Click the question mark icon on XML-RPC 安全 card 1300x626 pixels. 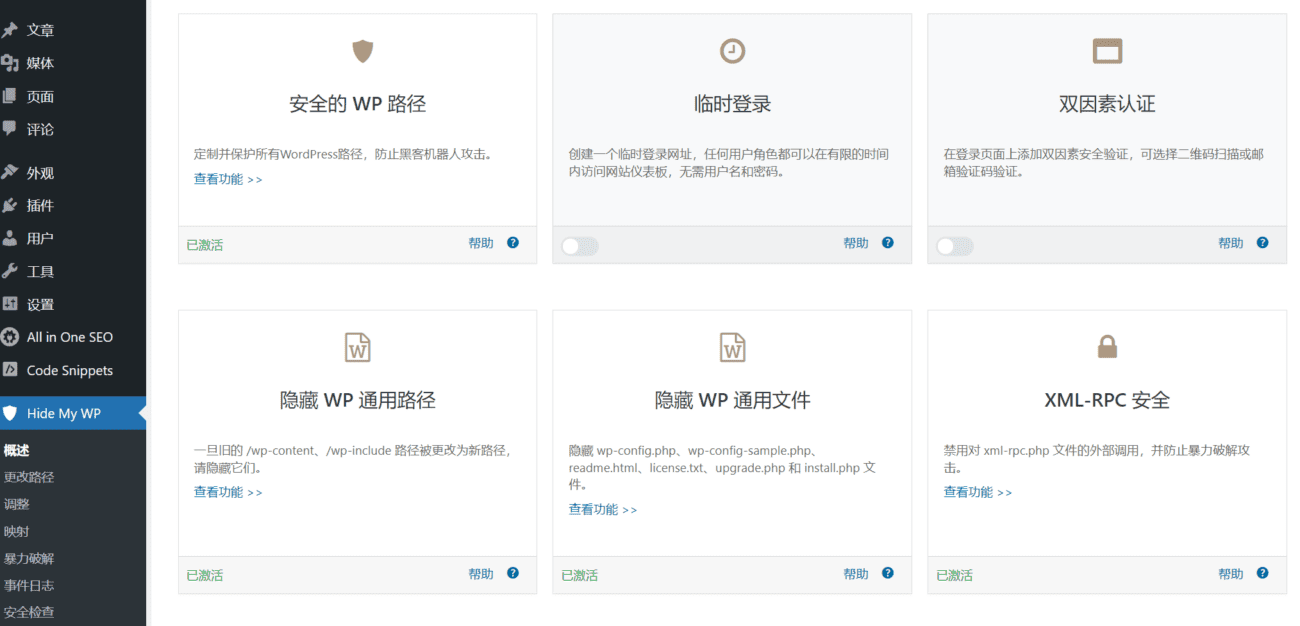click(1262, 574)
